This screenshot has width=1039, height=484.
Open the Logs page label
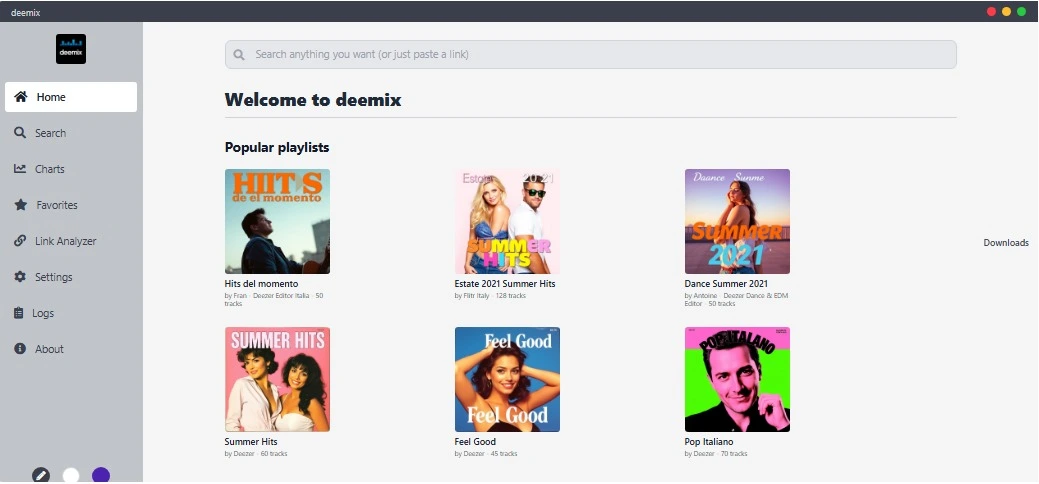(43, 313)
